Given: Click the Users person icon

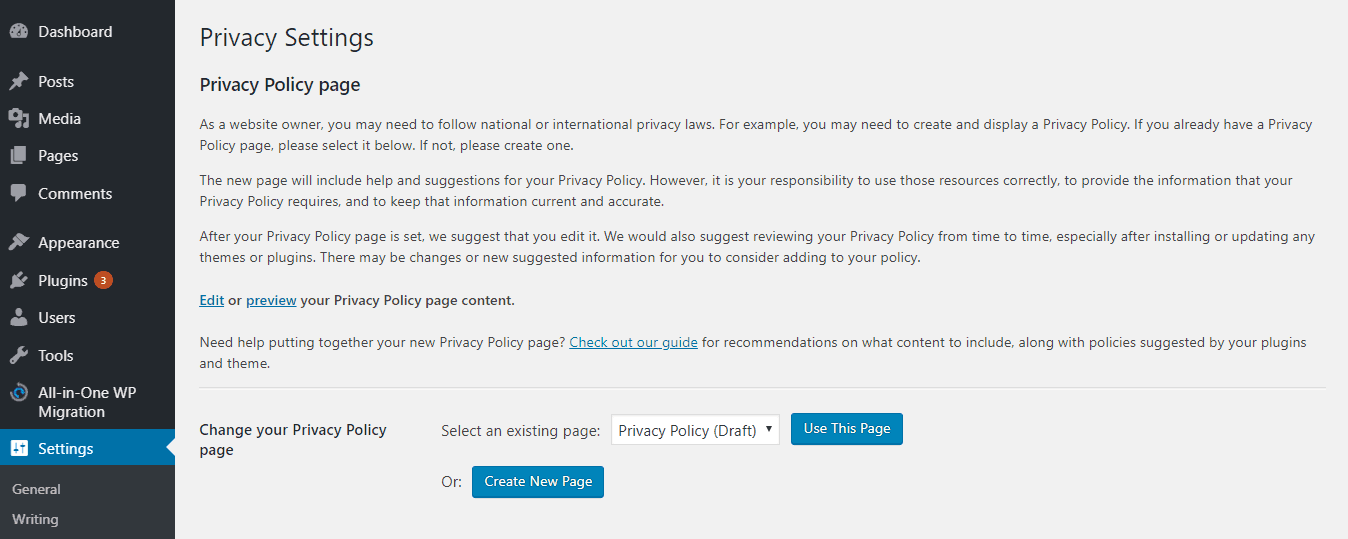Looking at the screenshot, I should [x=19, y=317].
